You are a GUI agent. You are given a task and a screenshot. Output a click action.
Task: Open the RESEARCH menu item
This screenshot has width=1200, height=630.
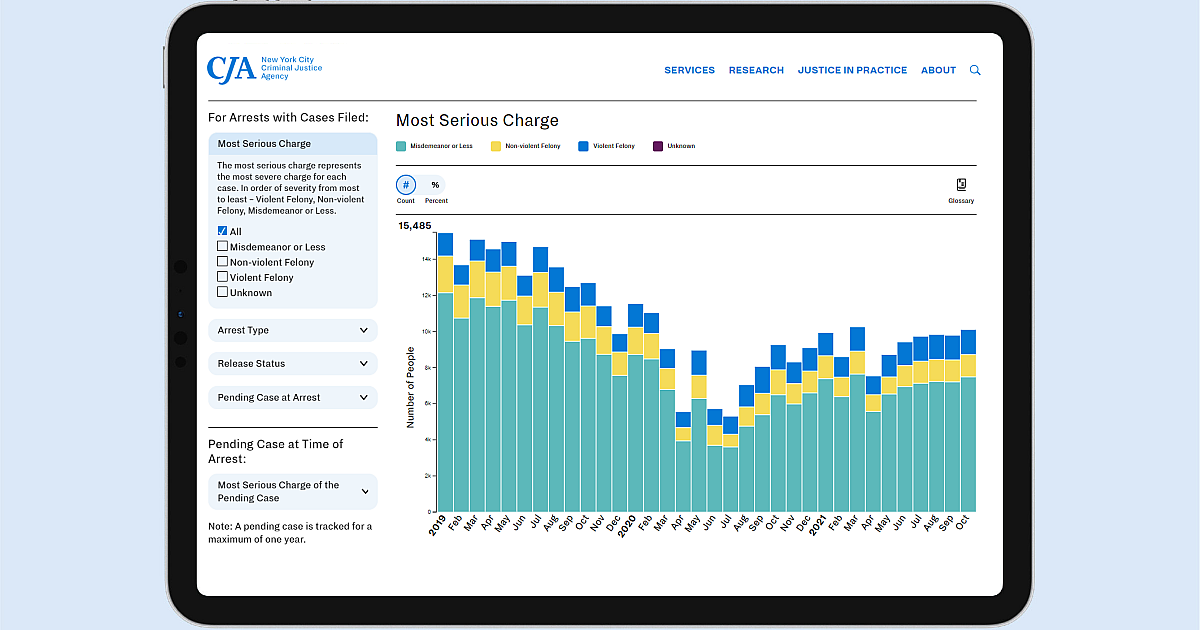(756, 70)
